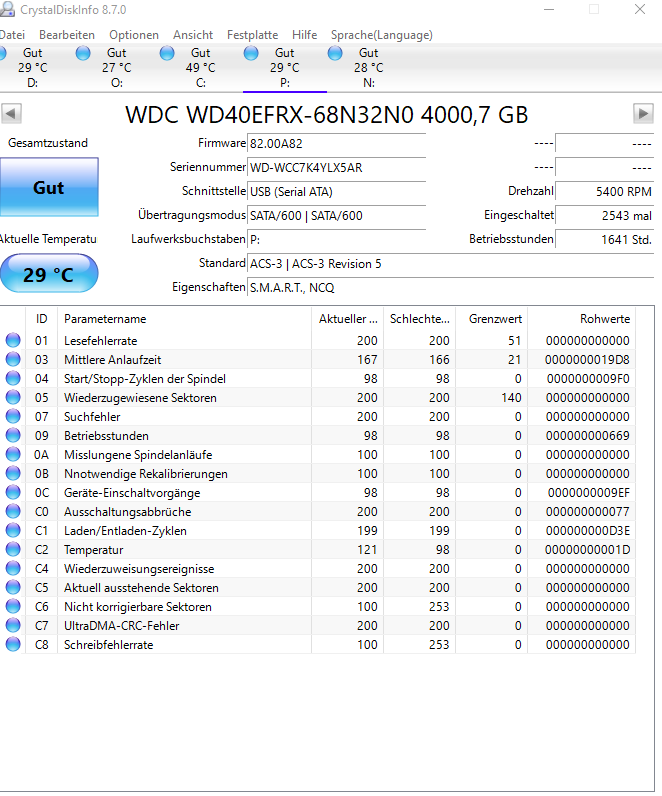Click the Grenzwert value 140

(511, 397)
